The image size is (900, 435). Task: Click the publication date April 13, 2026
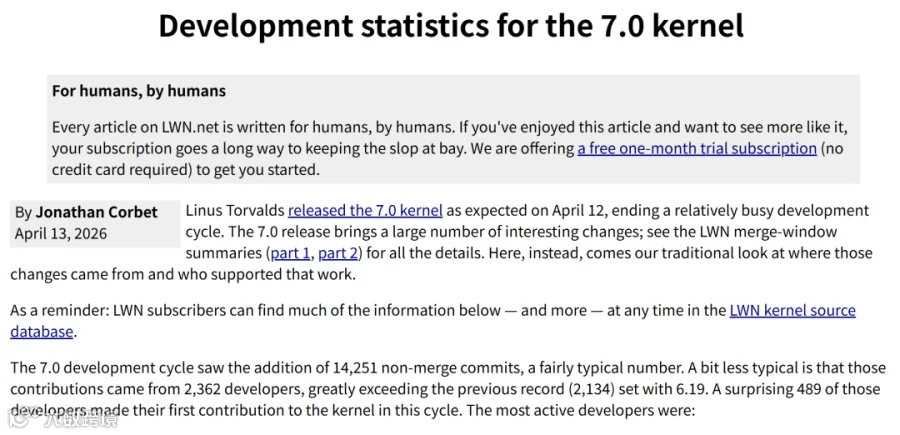(61, 234)
